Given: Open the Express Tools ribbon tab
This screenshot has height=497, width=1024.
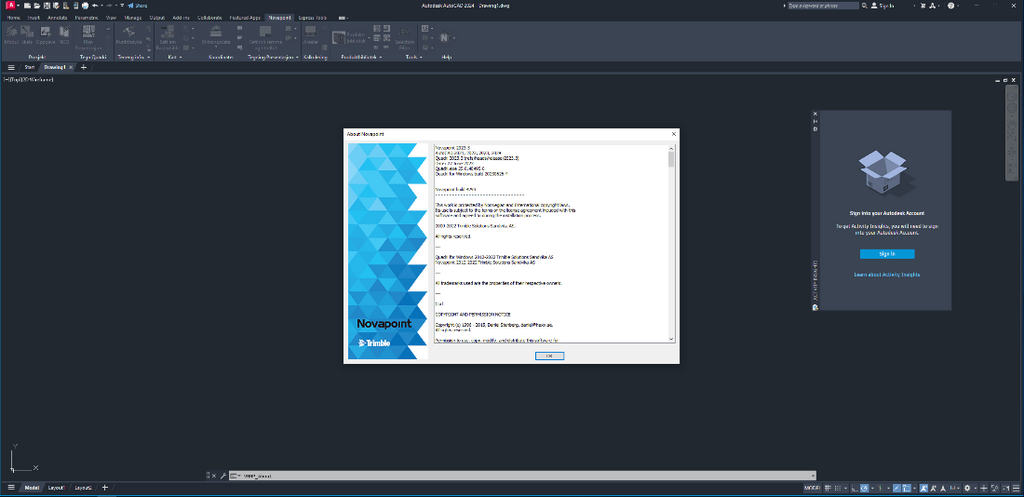Looking at the screenshot, I should [x=312, y=17].
